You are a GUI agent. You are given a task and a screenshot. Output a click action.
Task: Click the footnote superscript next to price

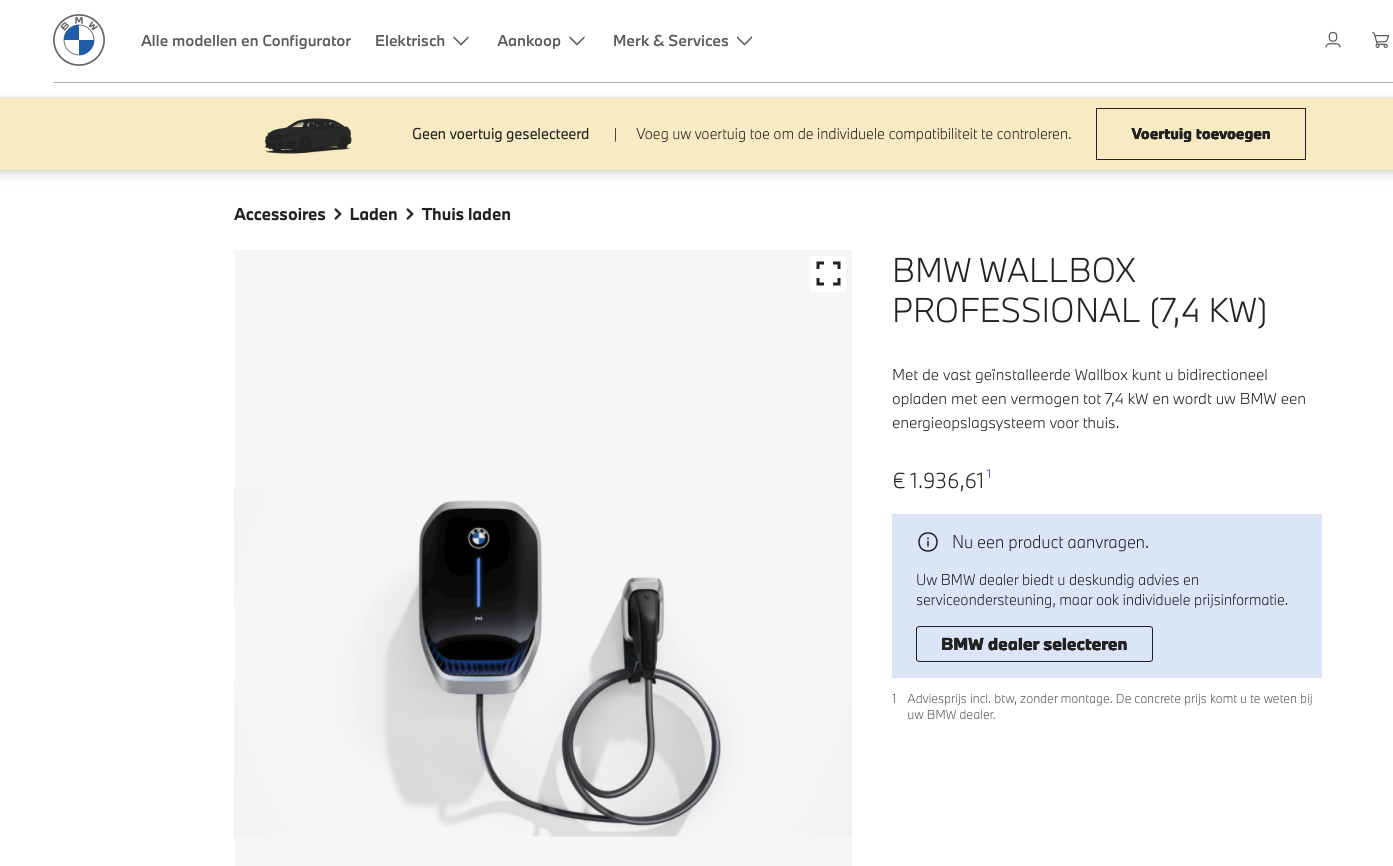(x=989, y=474)
